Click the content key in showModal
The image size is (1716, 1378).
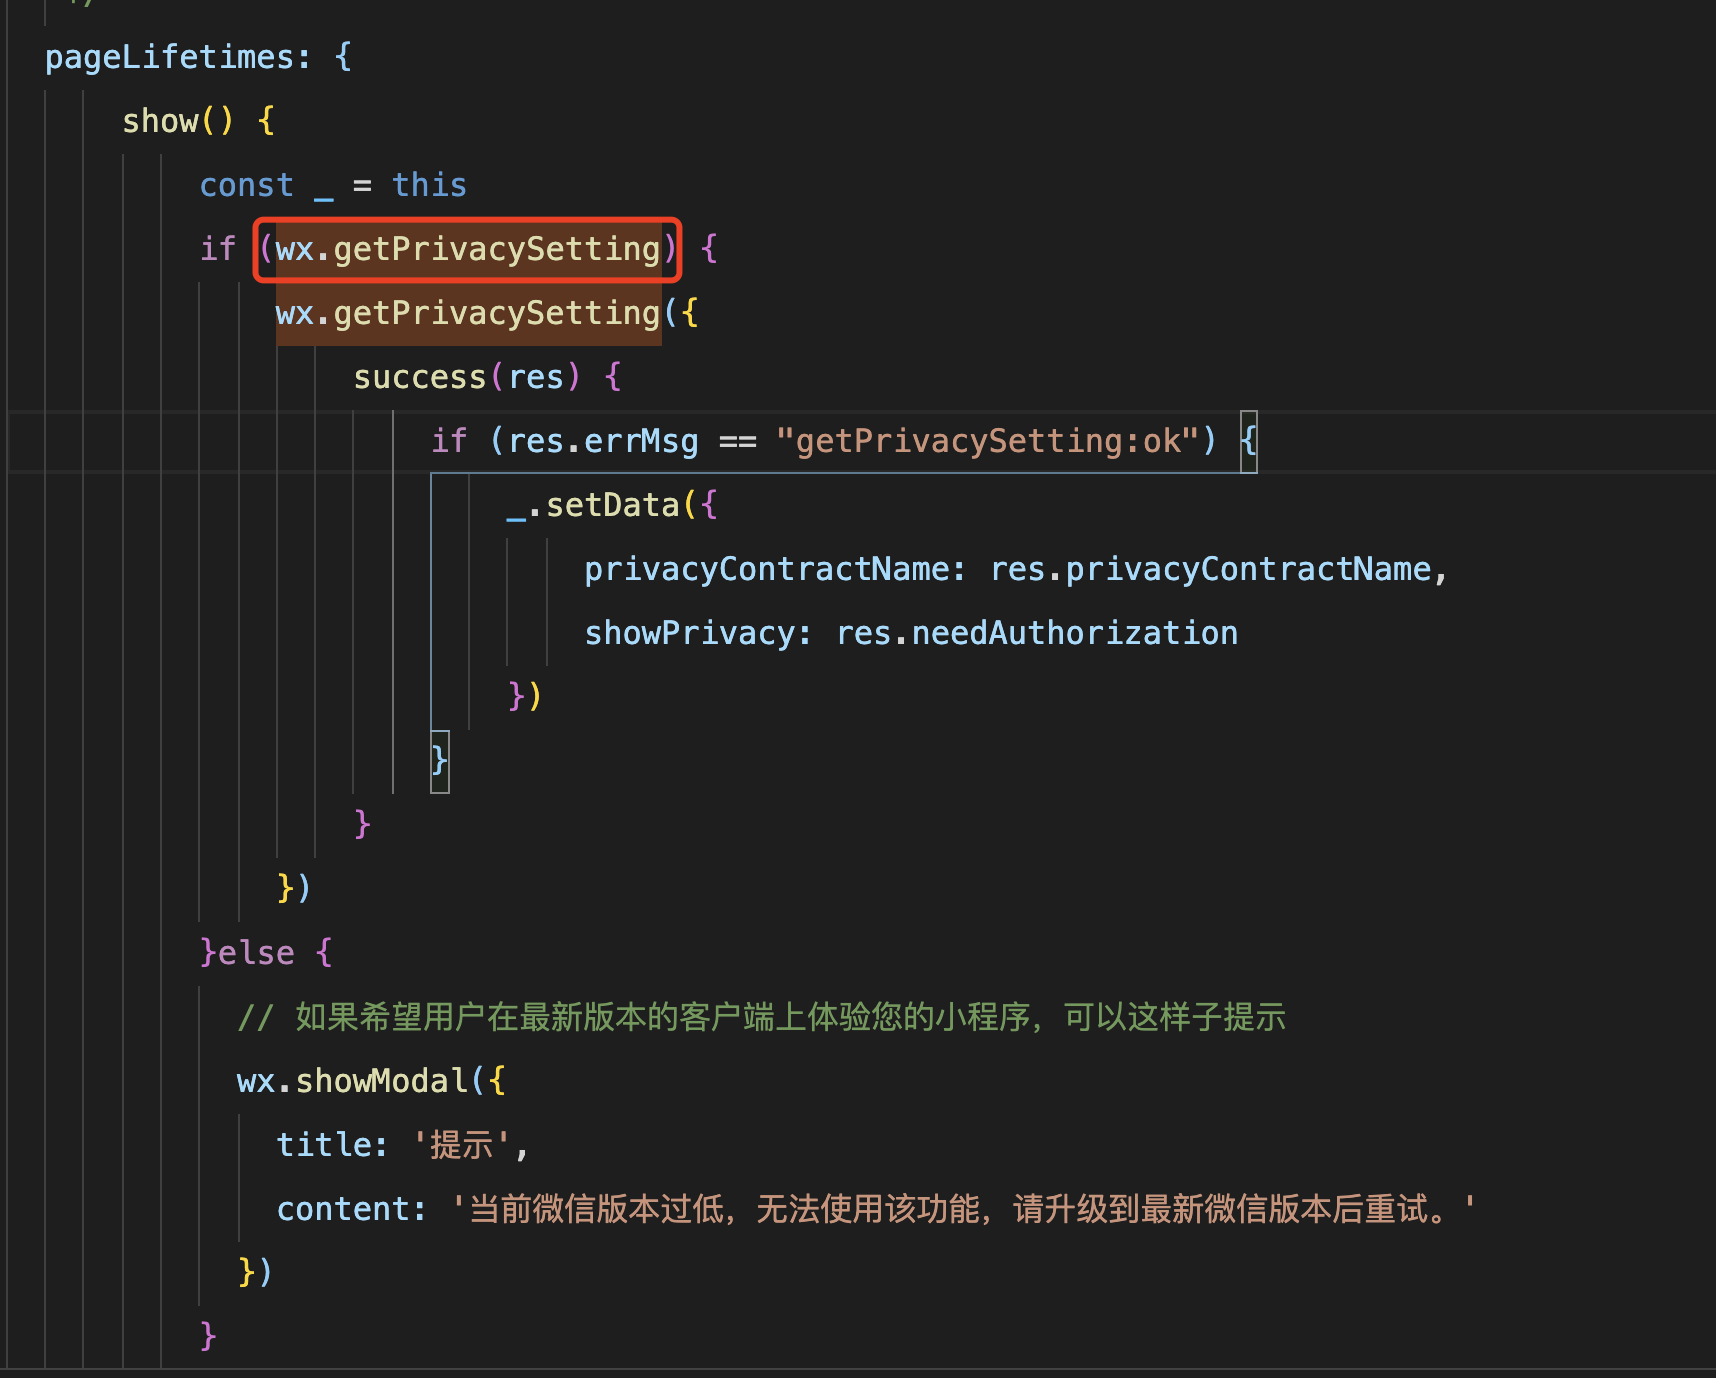[342, 1209]
